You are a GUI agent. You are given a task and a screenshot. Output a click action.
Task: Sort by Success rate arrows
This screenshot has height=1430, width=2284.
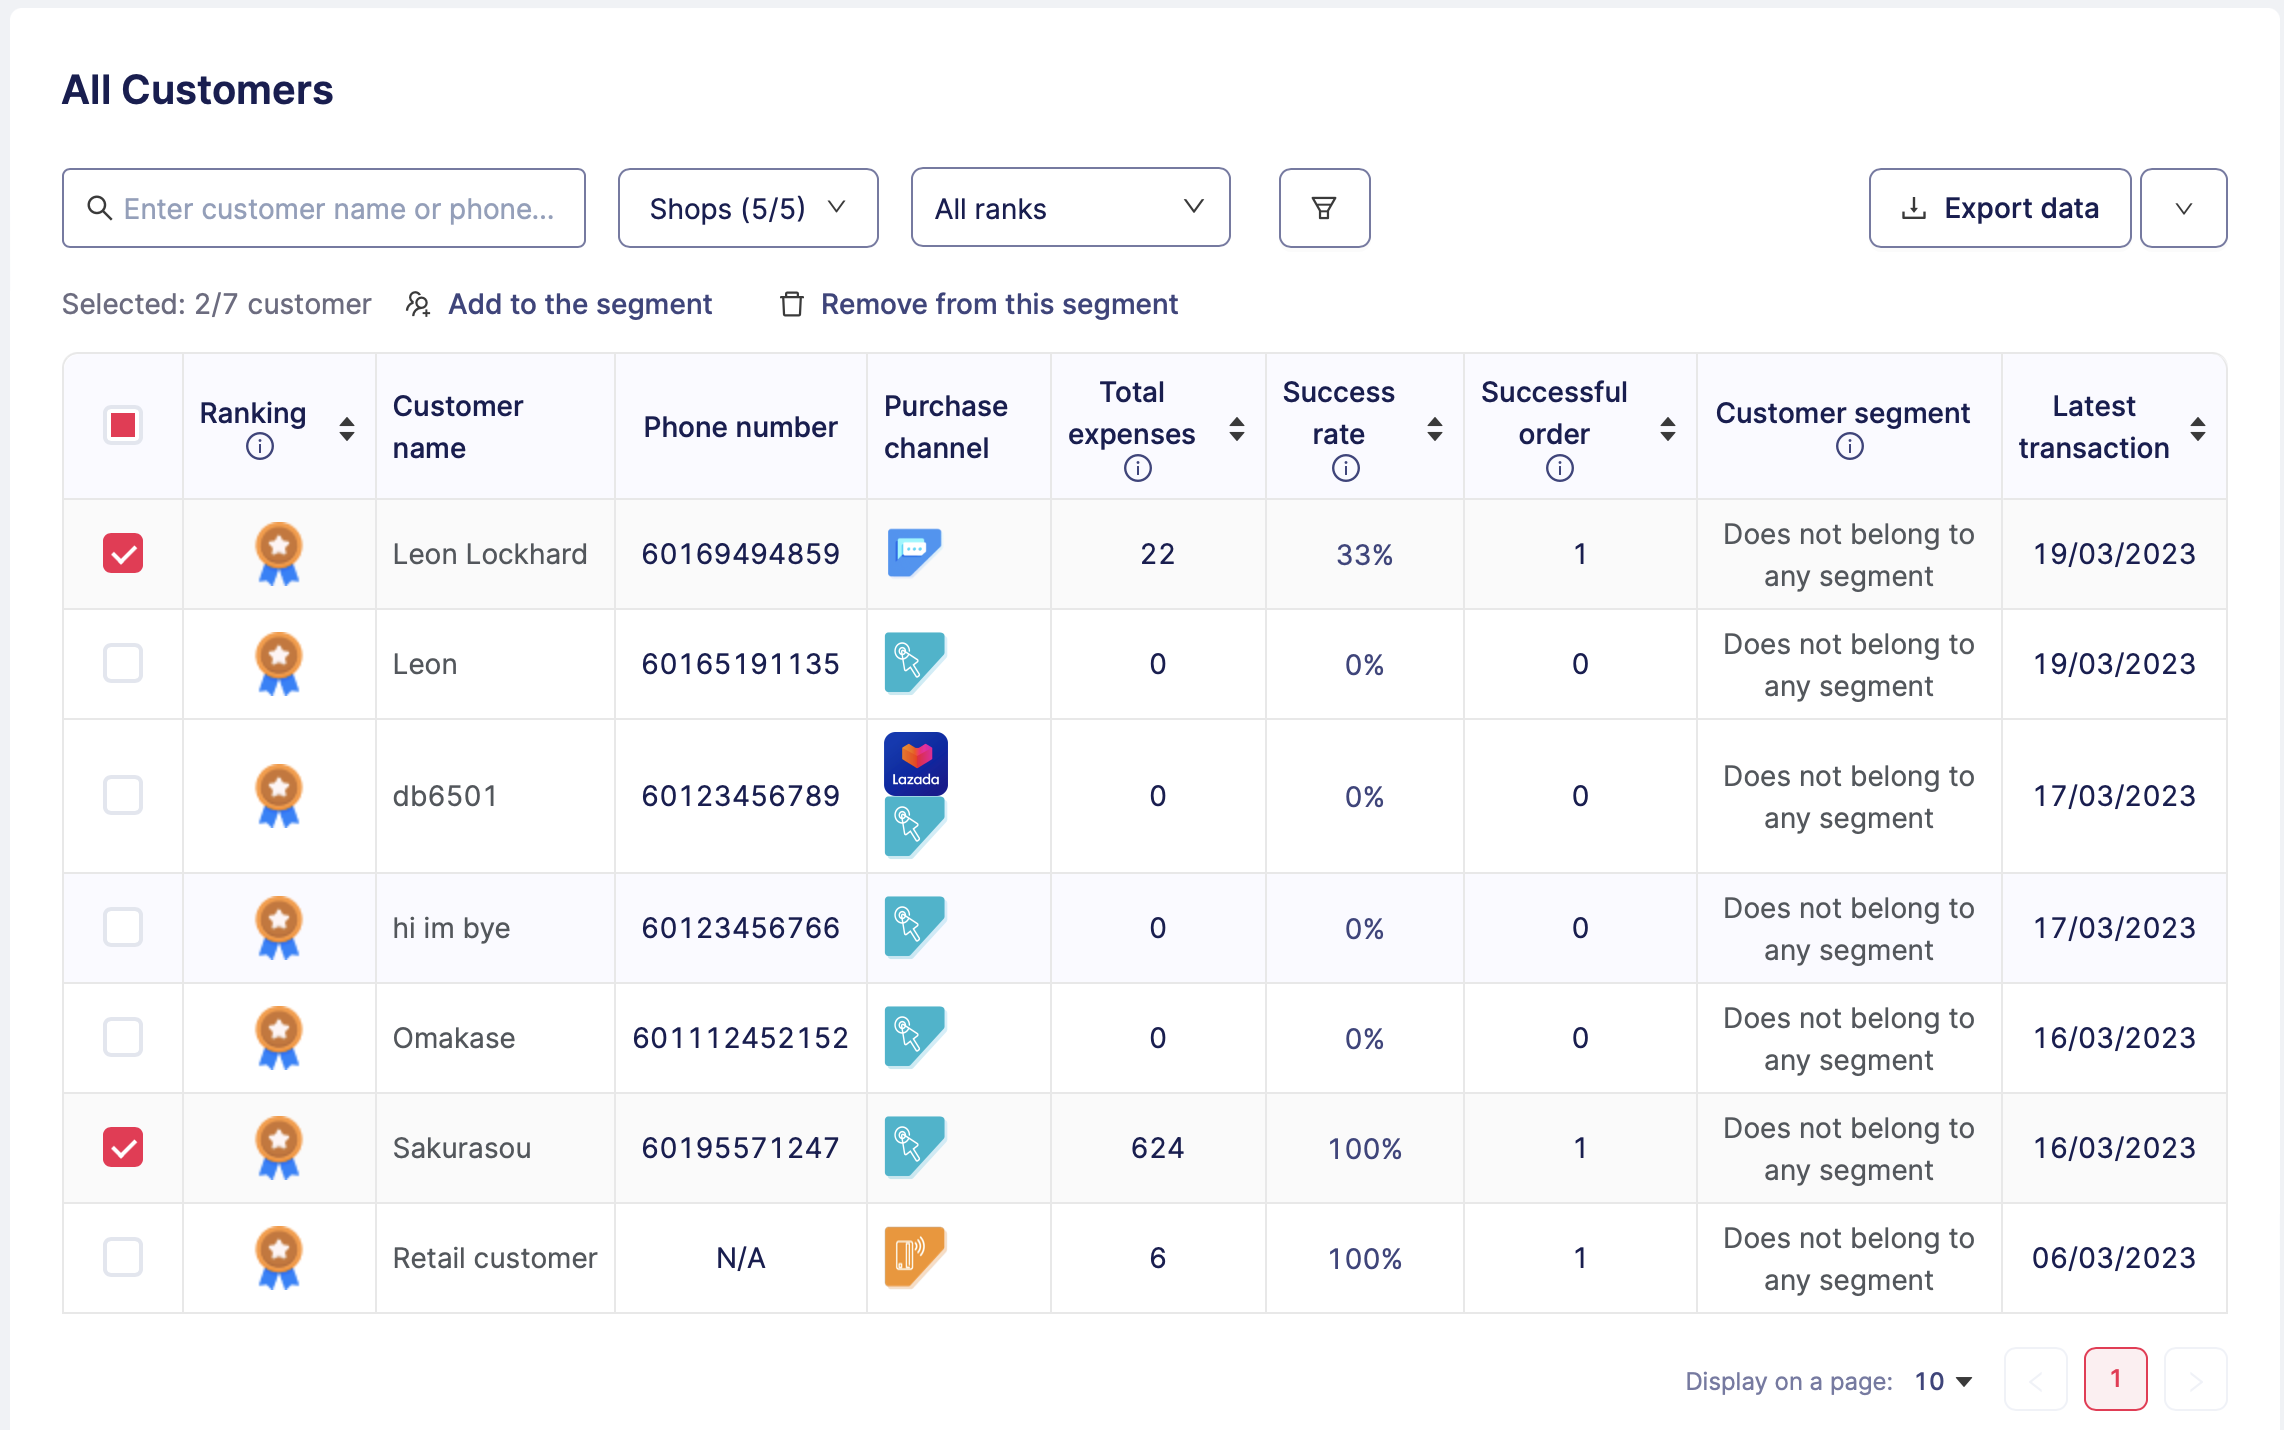click(1434, 429)
